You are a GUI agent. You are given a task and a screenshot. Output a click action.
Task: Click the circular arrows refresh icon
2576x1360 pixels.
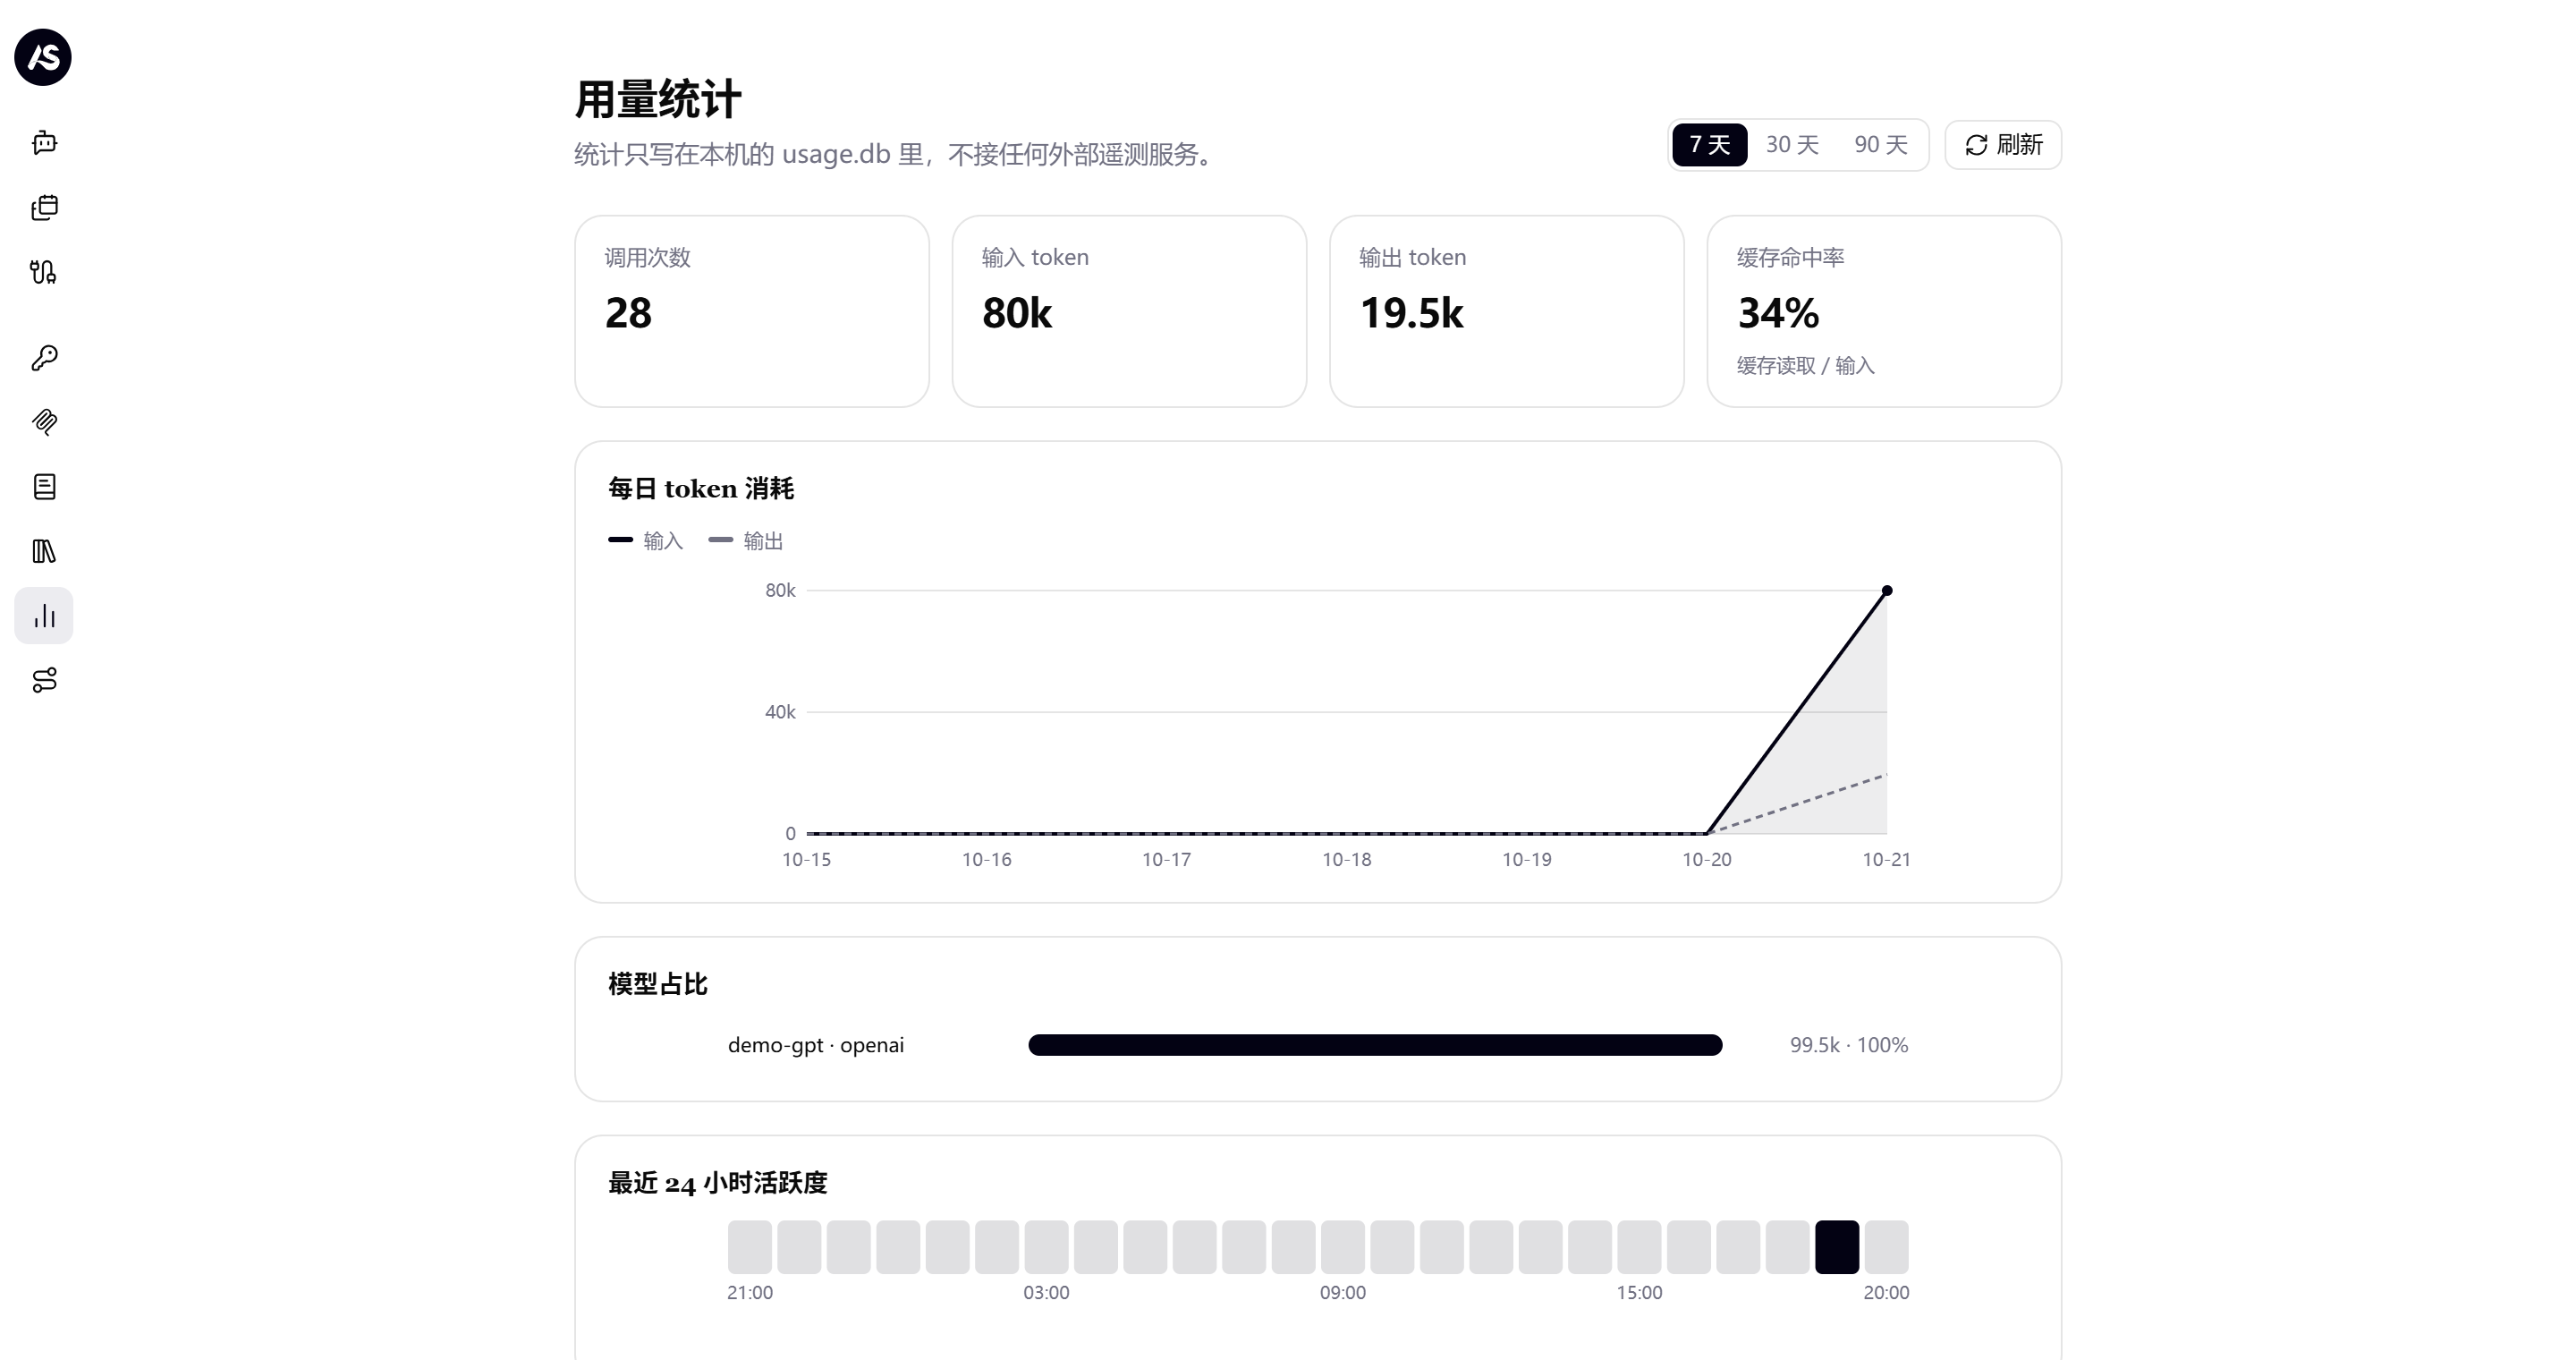(x=1976, y=146)
